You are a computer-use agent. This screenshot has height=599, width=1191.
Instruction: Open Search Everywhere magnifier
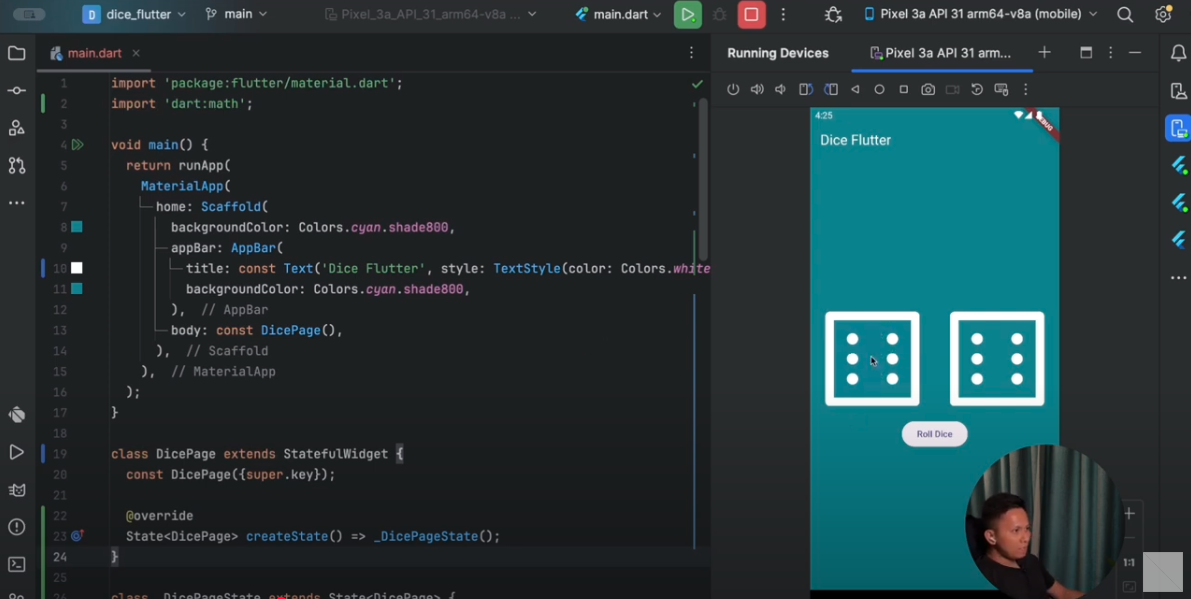[x=1125, y=14]
